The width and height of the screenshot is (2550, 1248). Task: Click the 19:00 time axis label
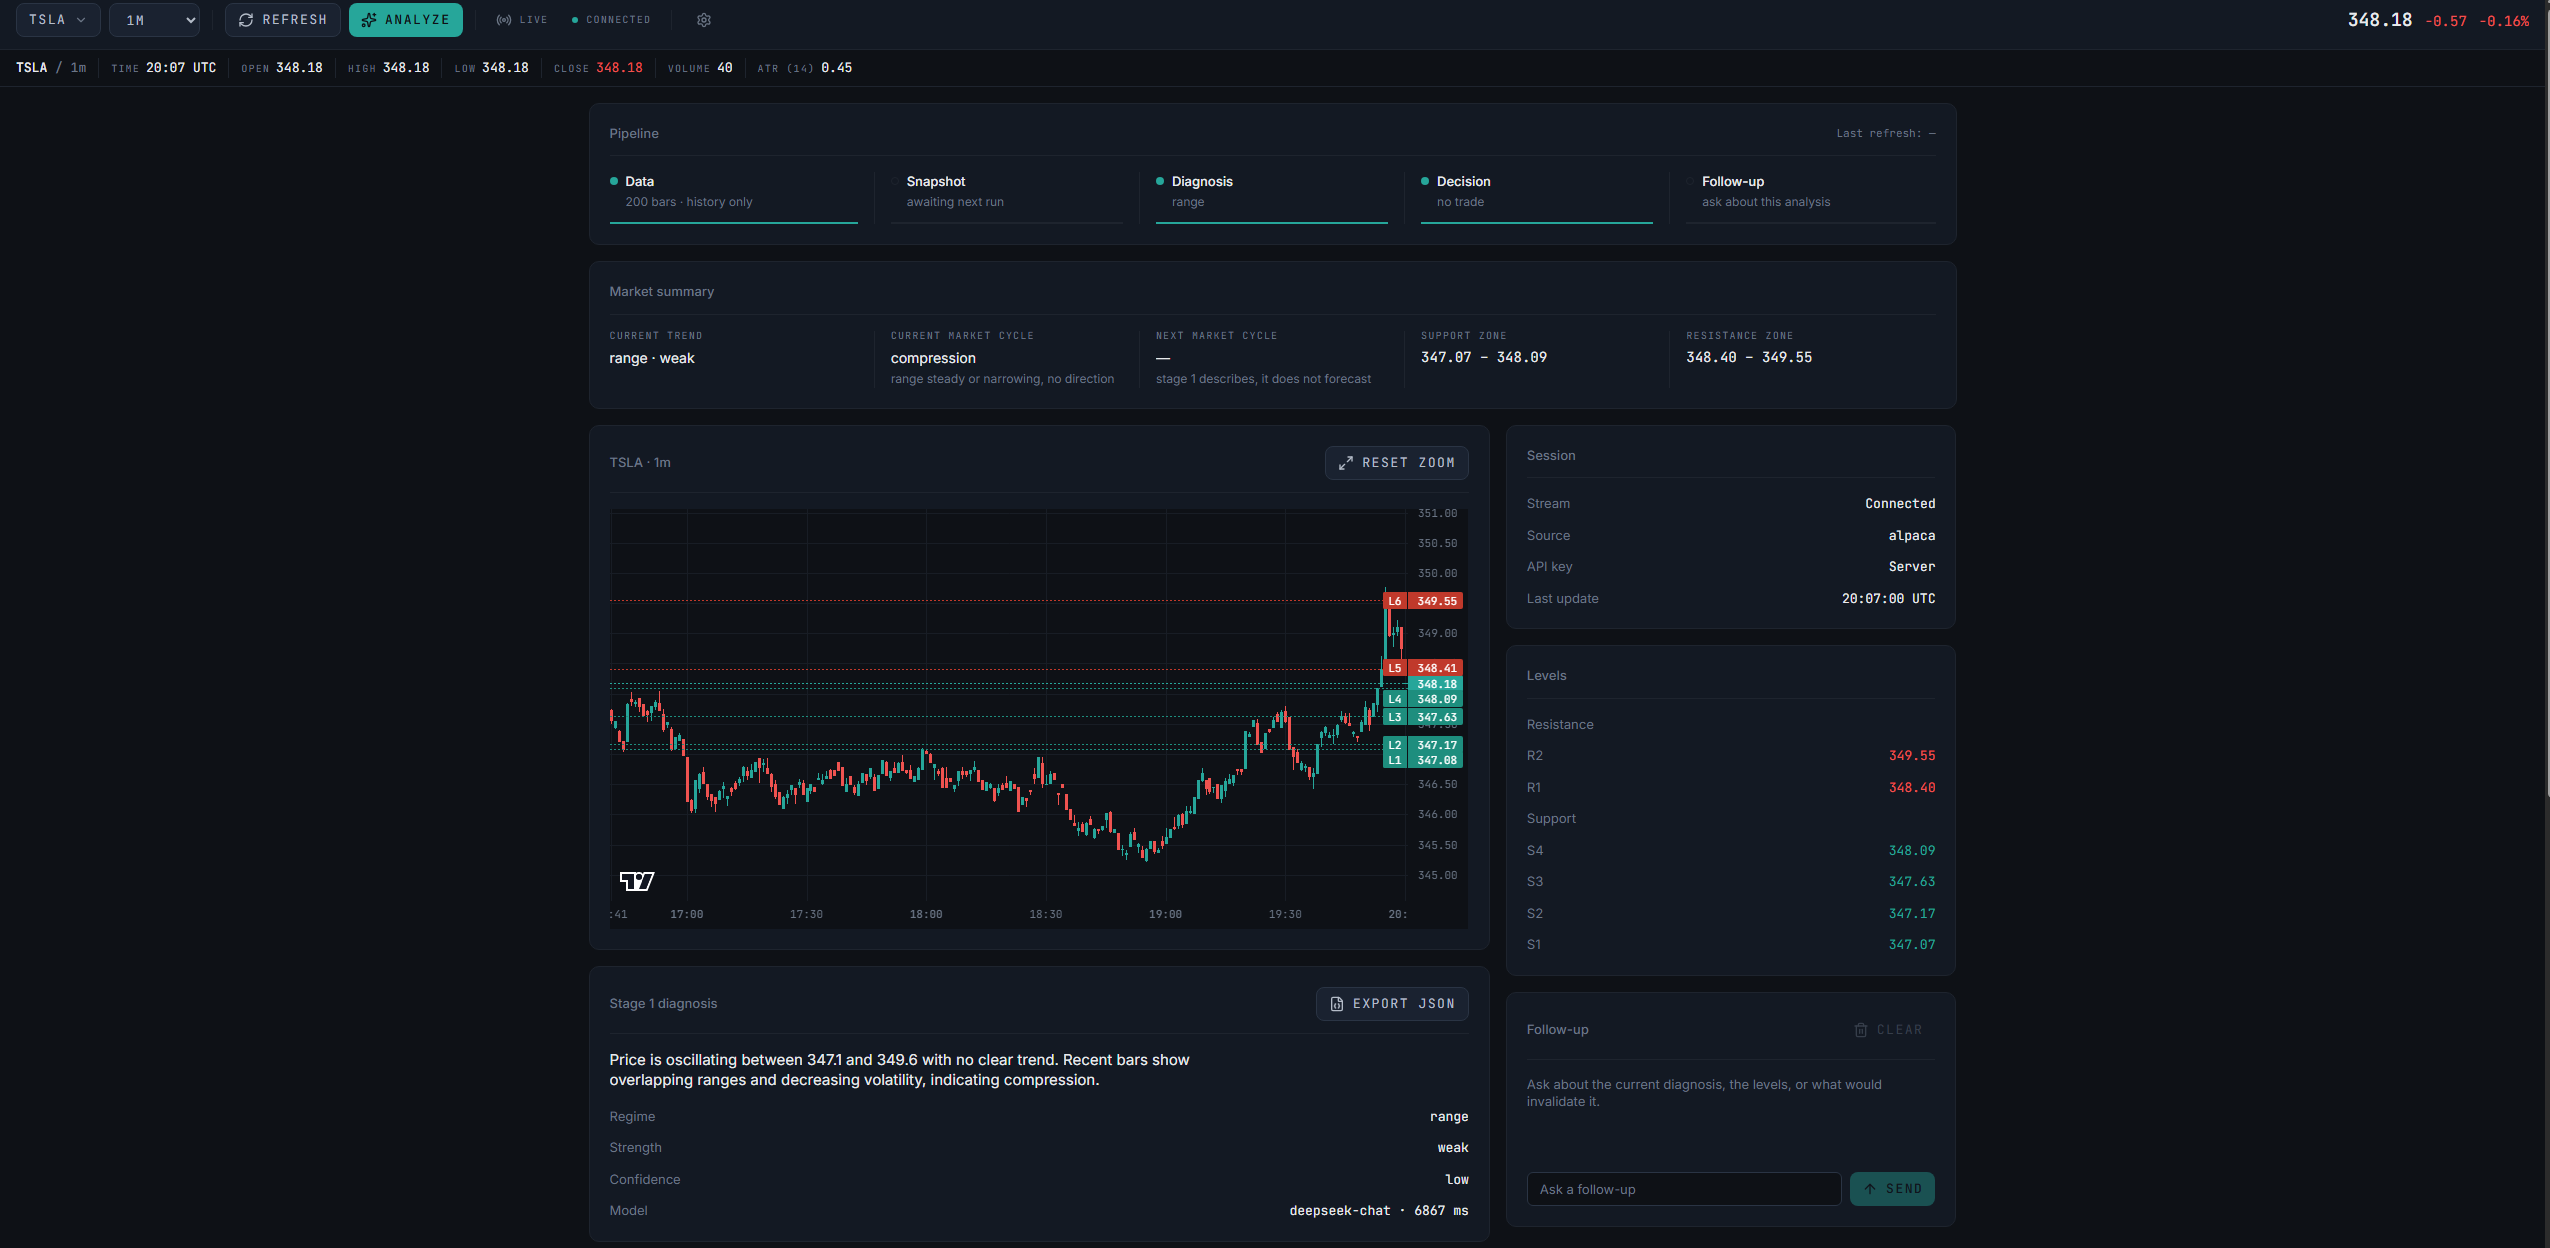[x=1165, y=915]
